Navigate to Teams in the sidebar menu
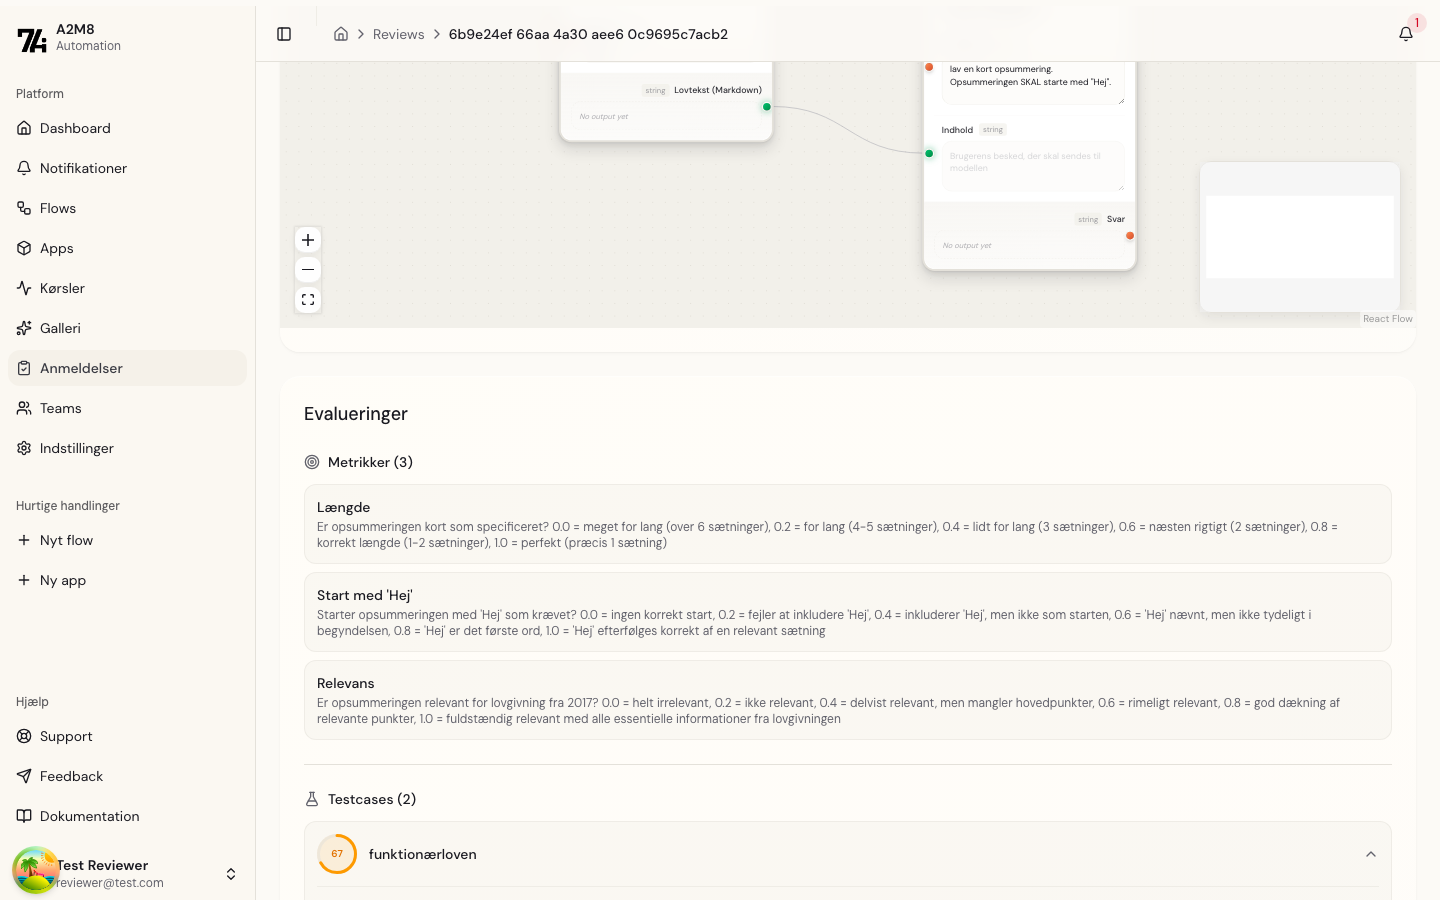 coord(60,408)
